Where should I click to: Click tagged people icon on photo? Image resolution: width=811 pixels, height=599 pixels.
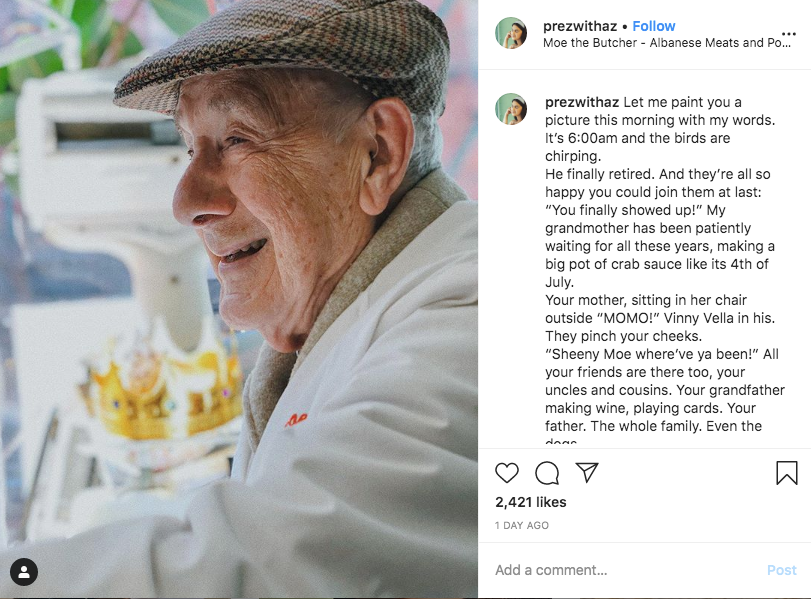pos(24,572)
